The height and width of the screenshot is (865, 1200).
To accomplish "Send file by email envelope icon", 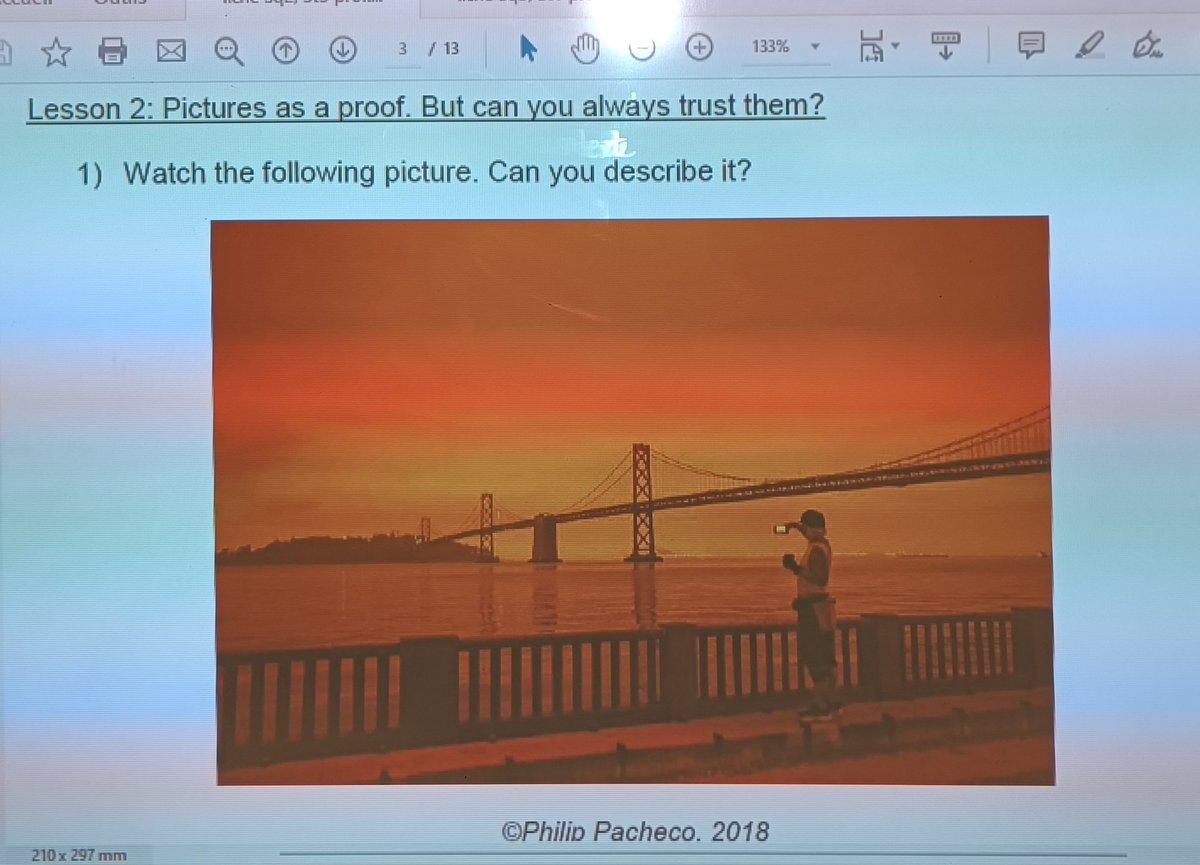I will click(x=172, y=50).
